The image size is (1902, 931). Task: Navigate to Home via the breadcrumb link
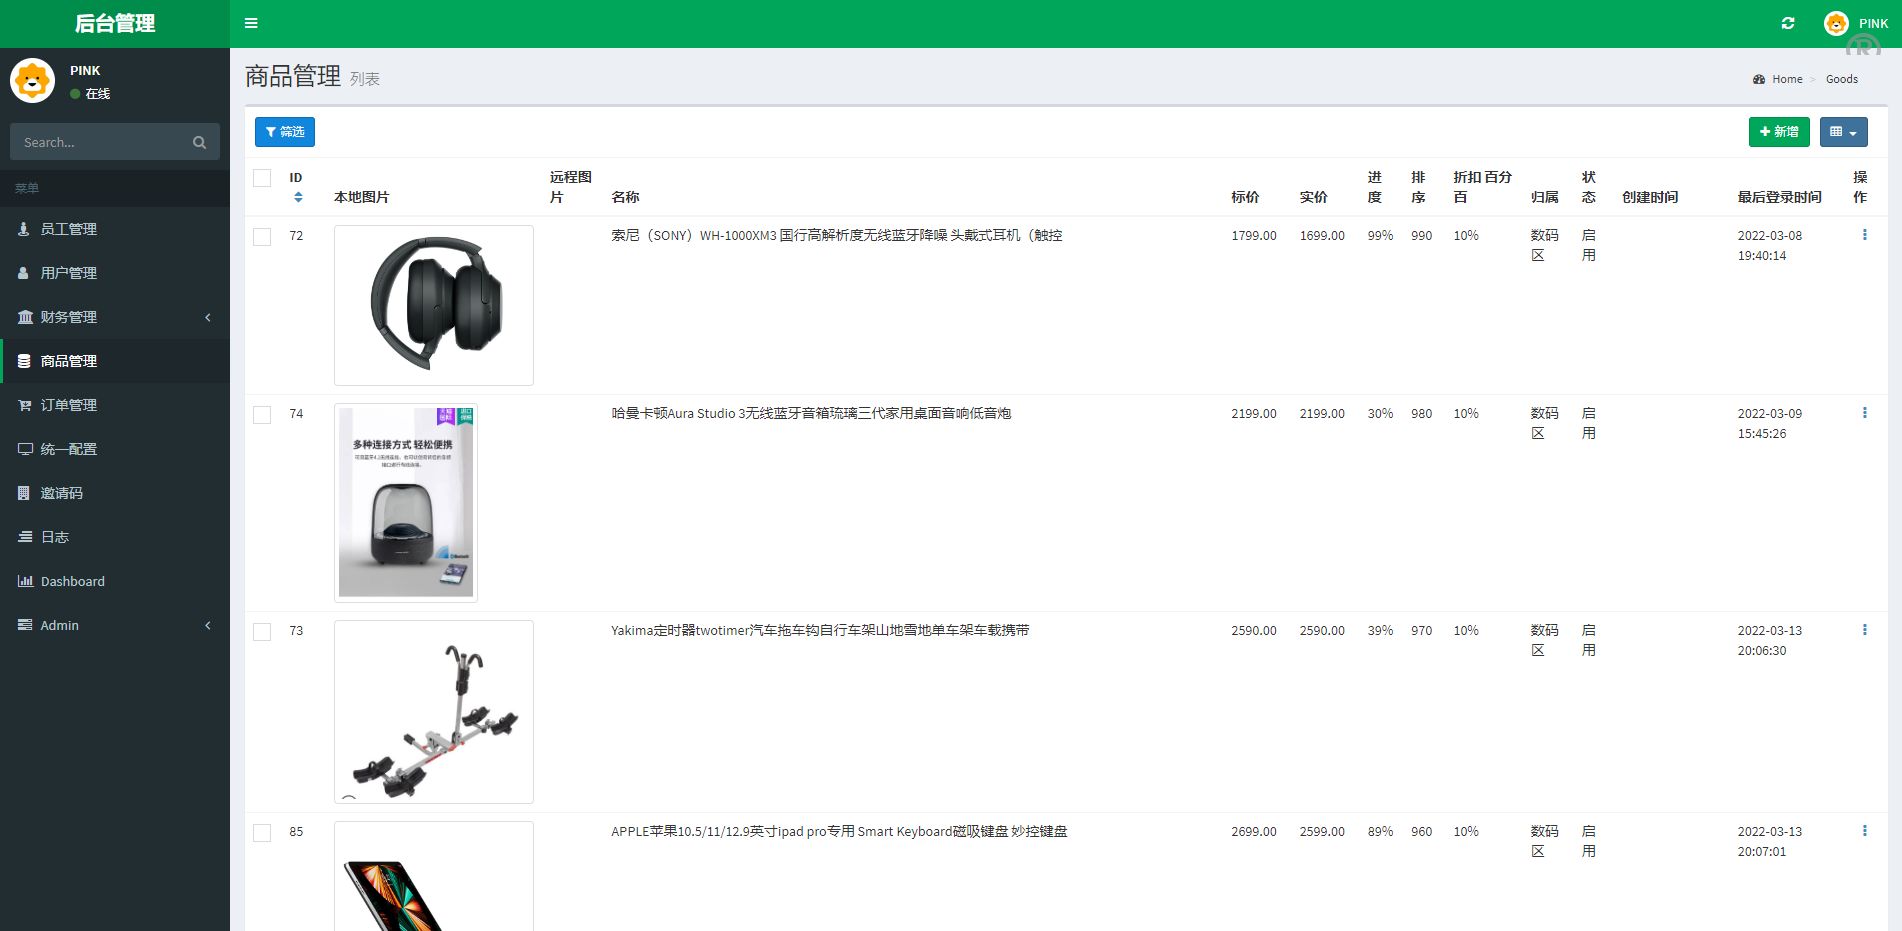click(x=1787, y=79)
